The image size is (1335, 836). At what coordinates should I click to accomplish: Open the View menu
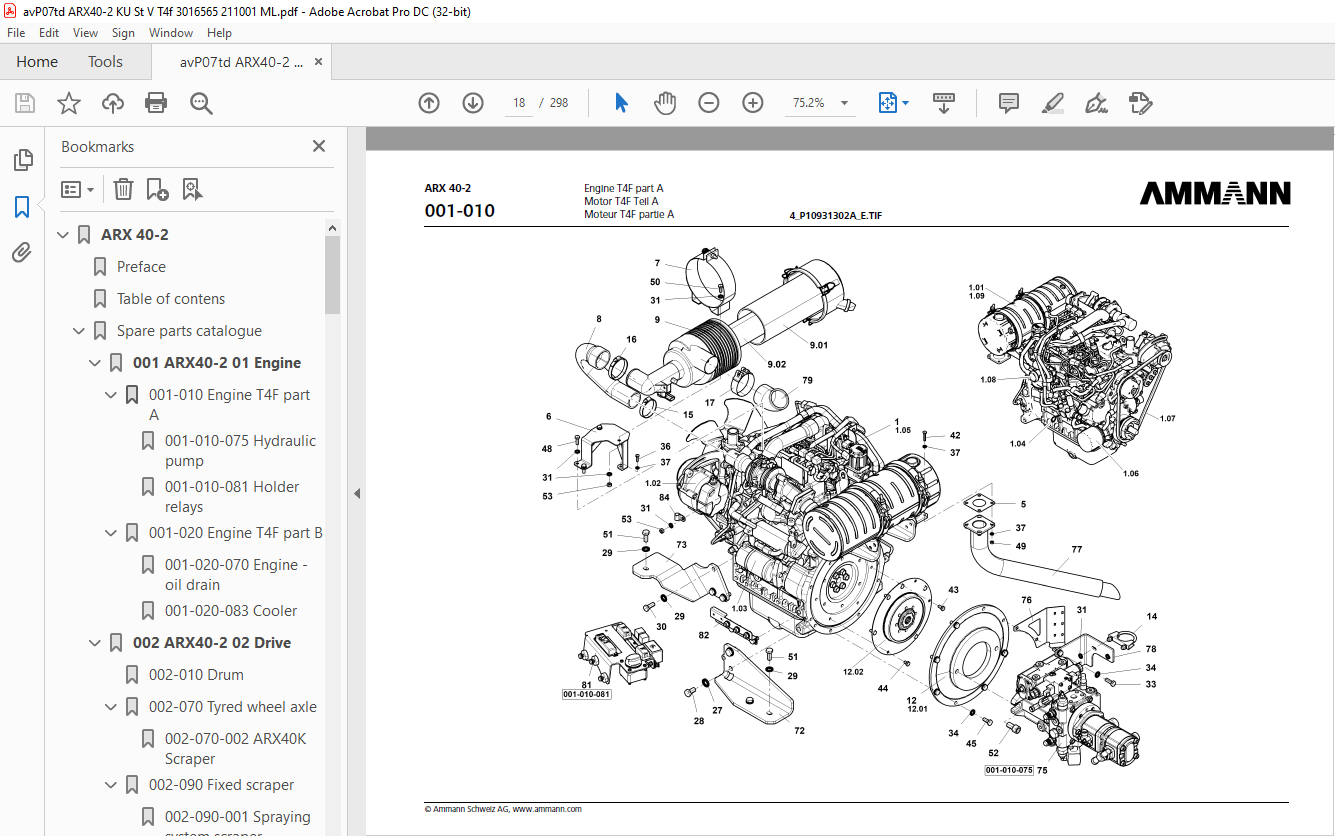coord(85,33)
